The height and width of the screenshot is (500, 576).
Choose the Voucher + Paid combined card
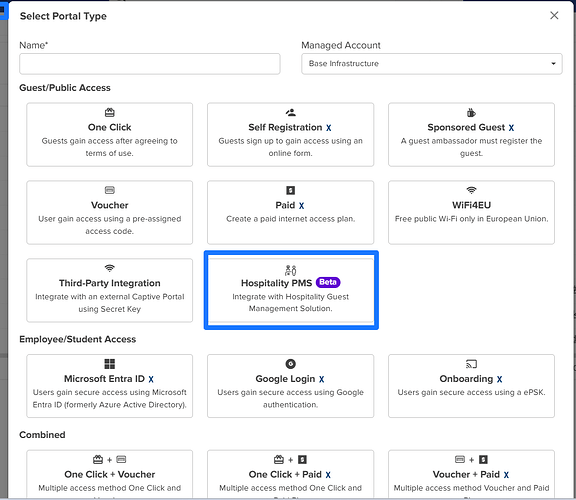[x=471, y=474]
